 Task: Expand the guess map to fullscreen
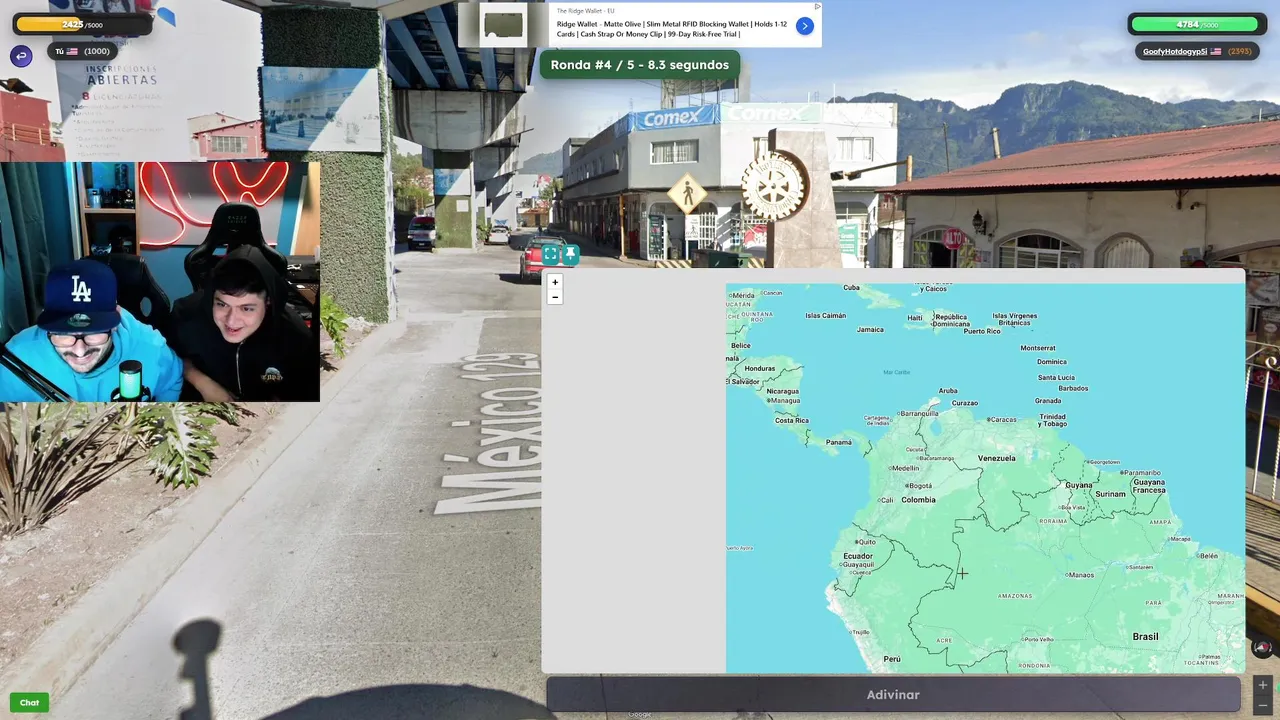coord(551,255)
